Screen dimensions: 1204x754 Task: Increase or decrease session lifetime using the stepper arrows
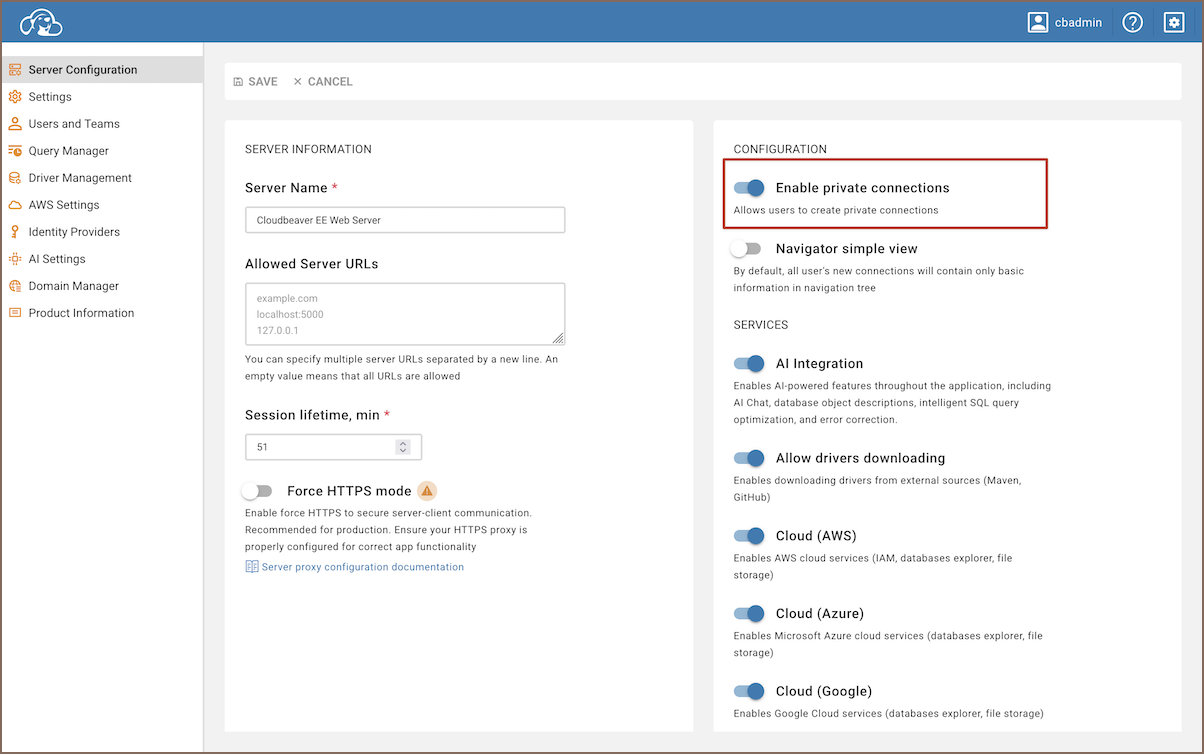coord(403,447)
